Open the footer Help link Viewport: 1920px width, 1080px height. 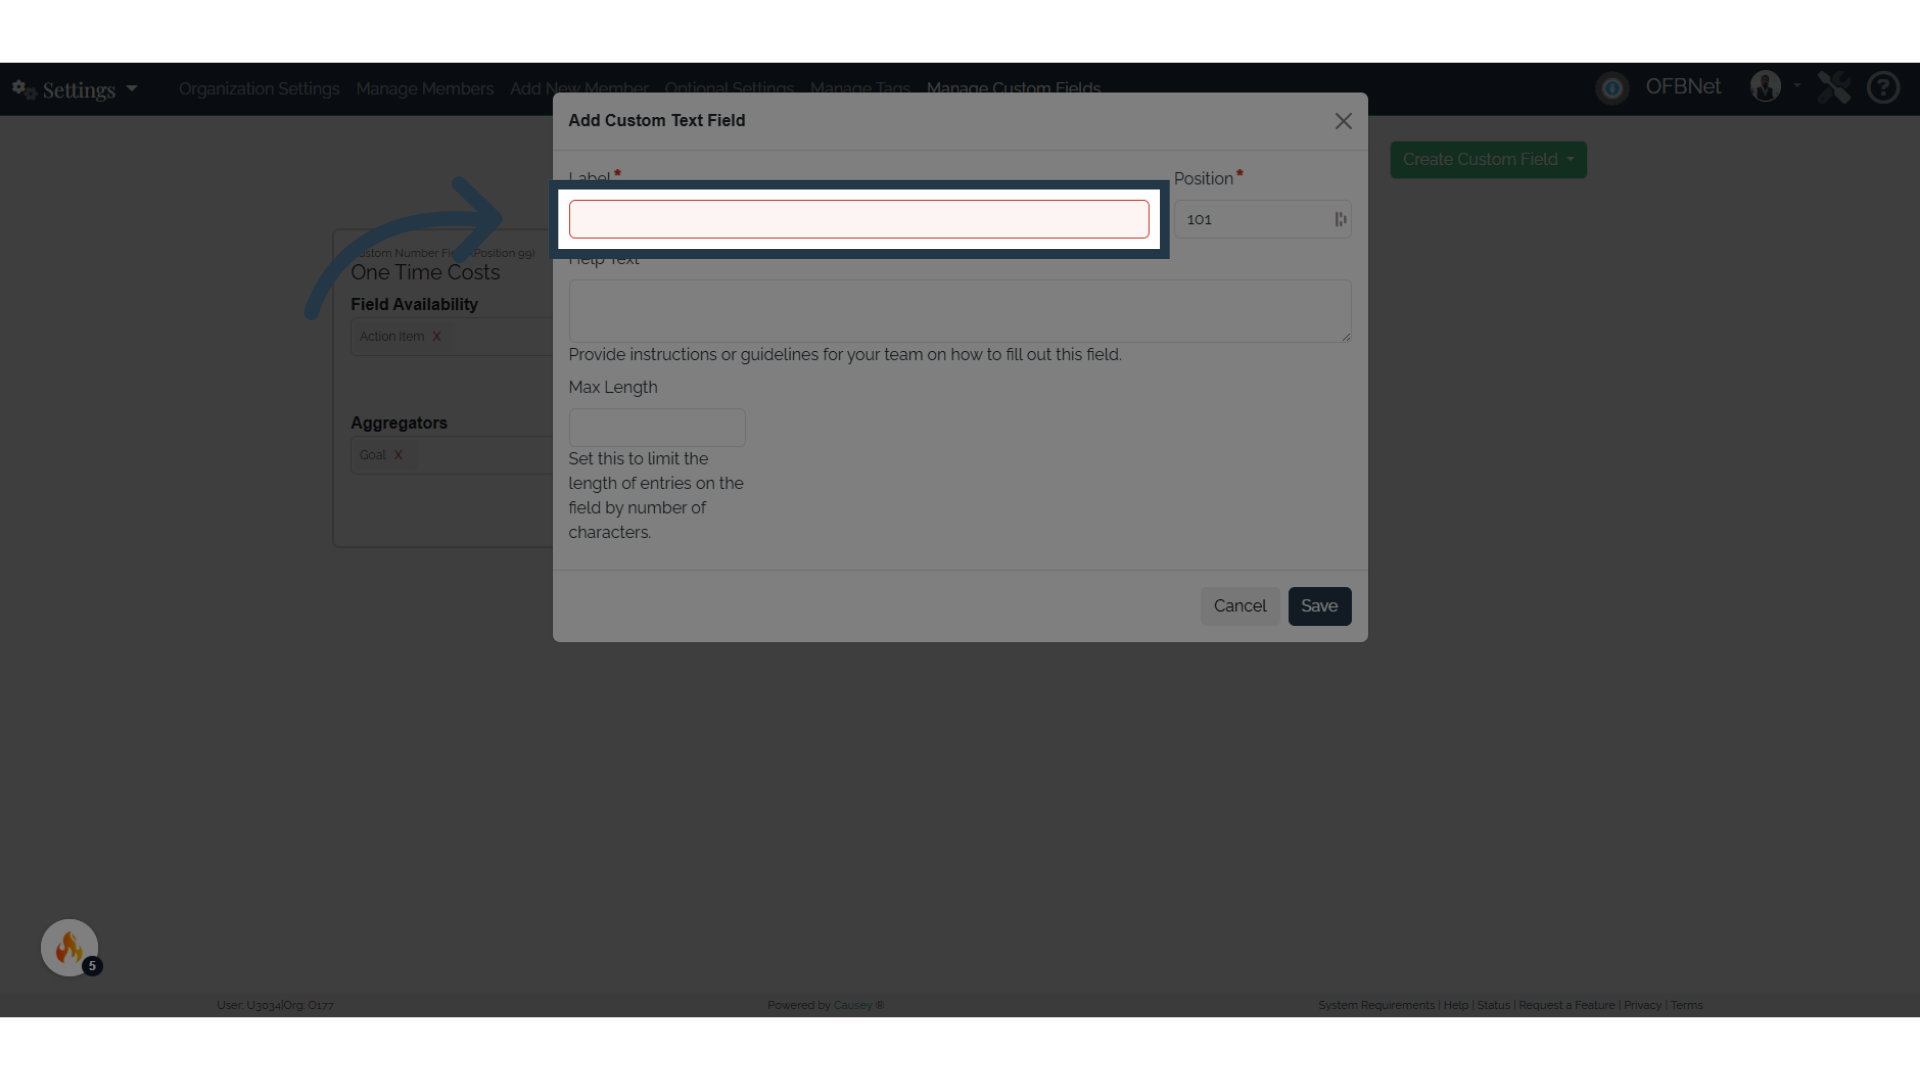click(x=1455, y=1005)
